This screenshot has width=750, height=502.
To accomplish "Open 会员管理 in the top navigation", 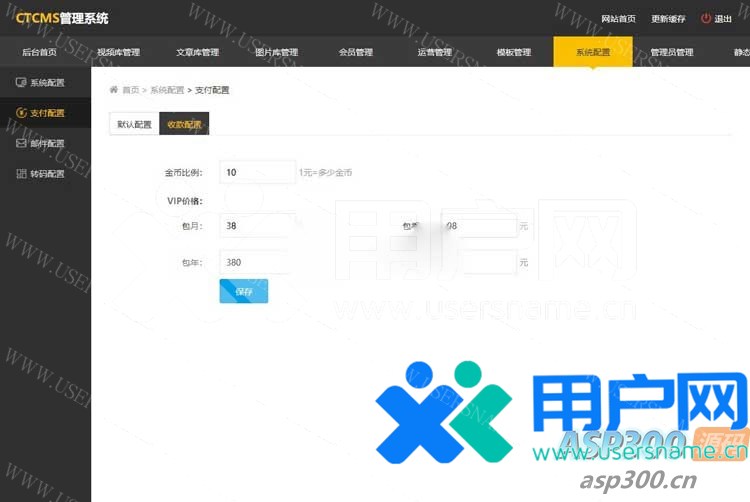I will point(356,52).
